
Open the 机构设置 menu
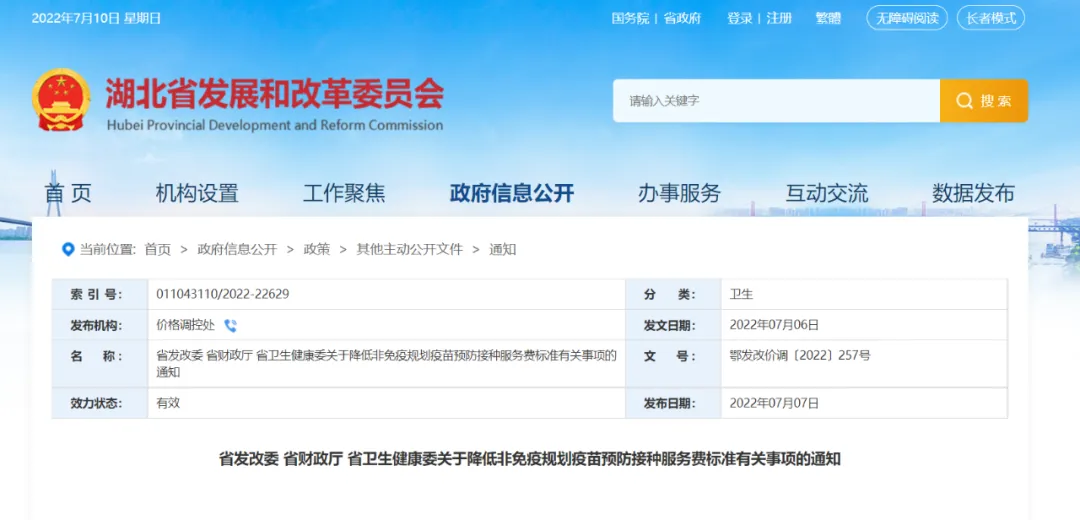pyautogui.click(x=197, y=194)
